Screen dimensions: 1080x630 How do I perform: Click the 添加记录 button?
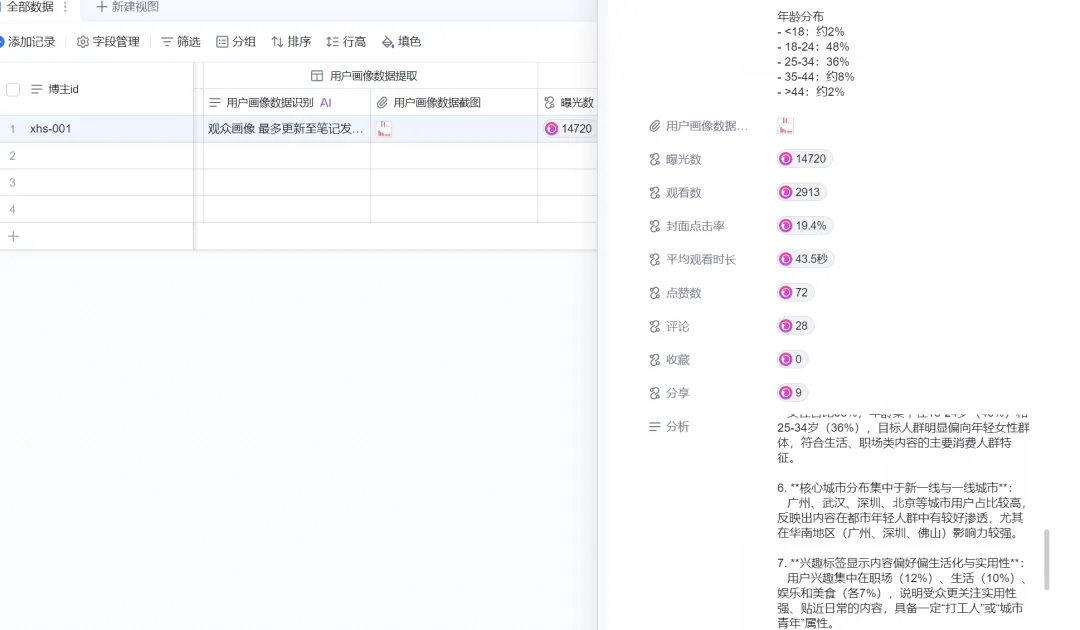pos(30,42)
